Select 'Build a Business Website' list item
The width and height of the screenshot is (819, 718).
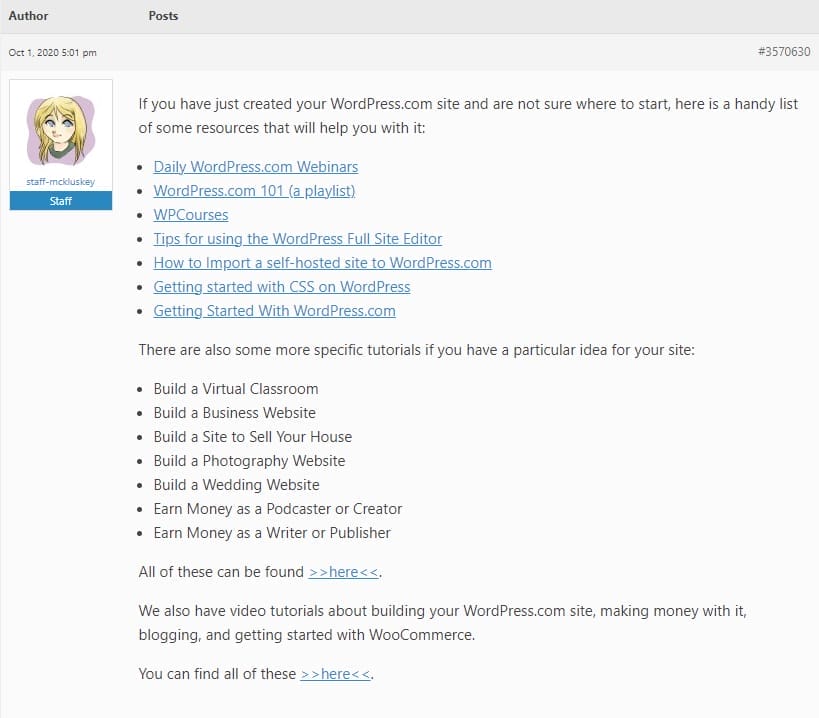pyautogui.click(x=235, y=413)
